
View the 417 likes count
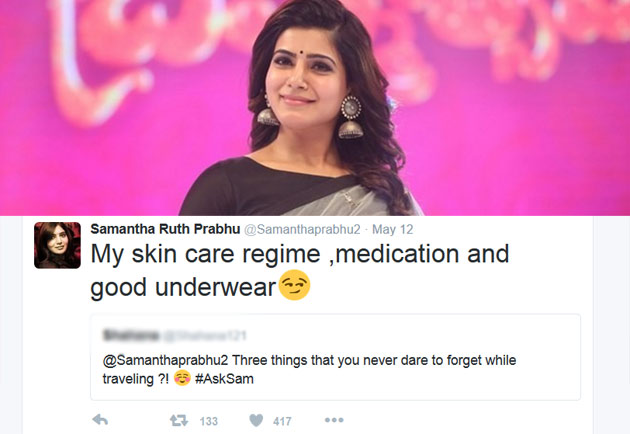coord(282,421)
